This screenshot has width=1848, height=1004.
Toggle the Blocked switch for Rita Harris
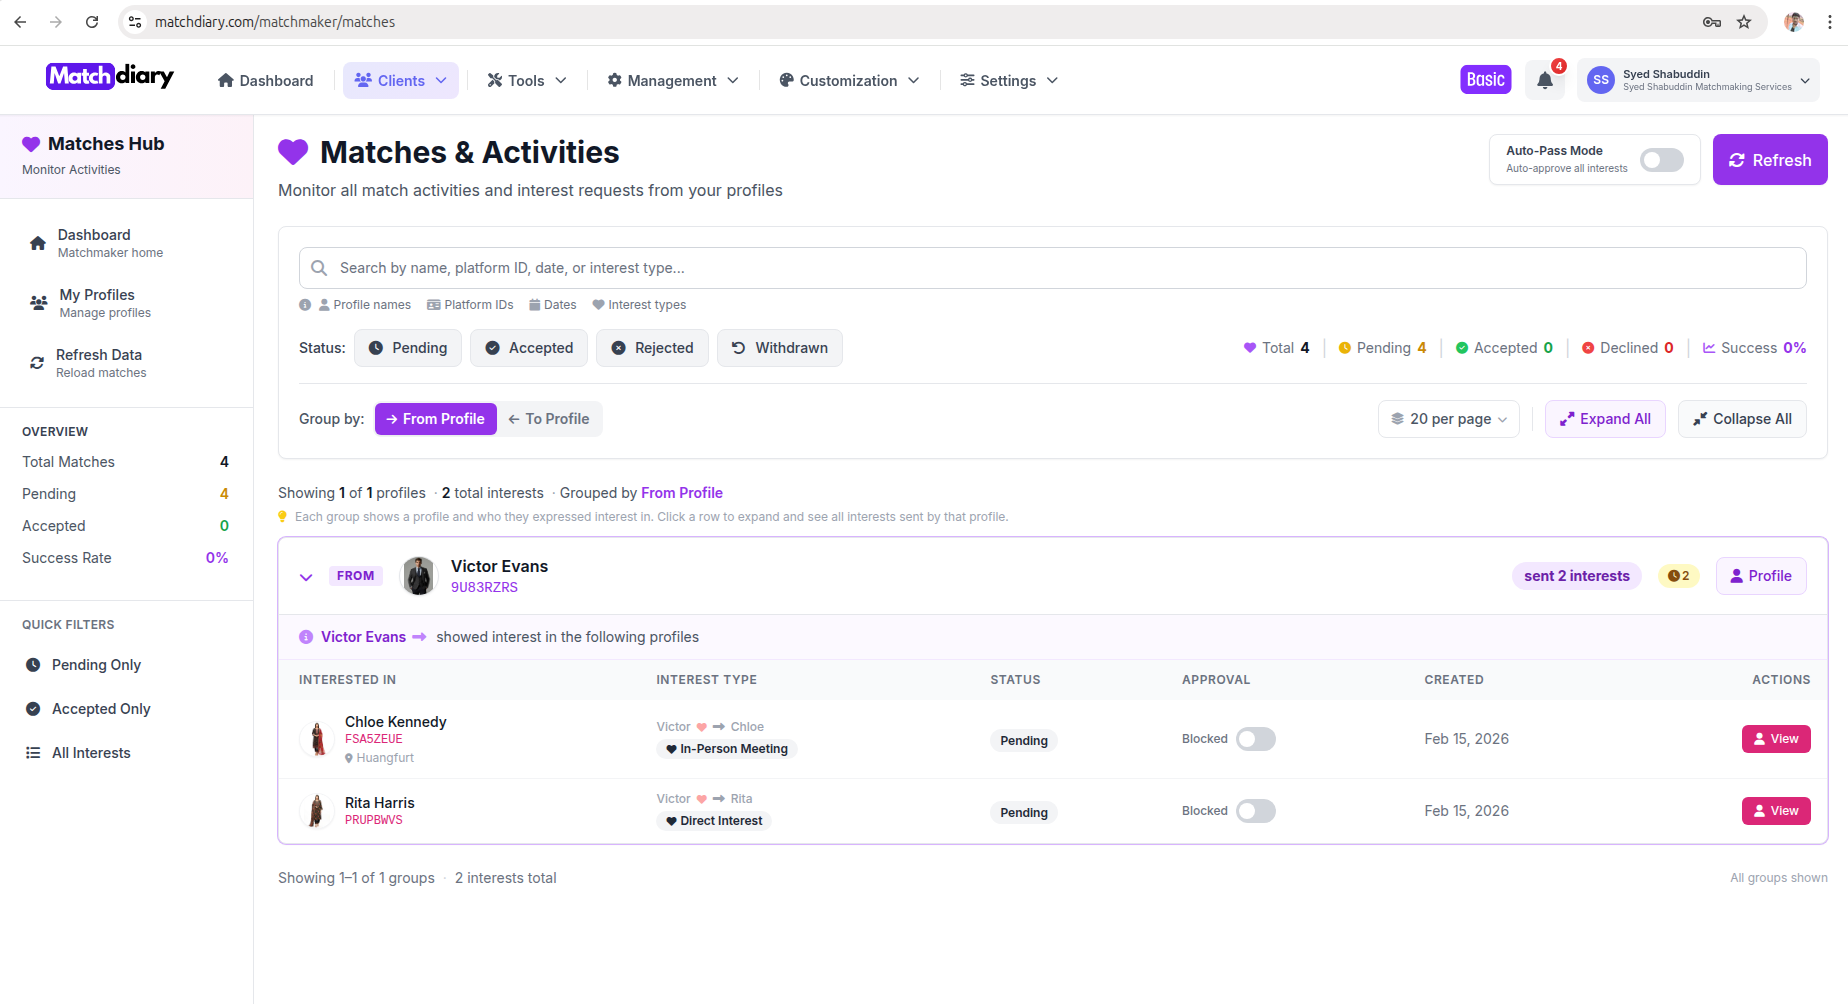[x=1256, y=811]
